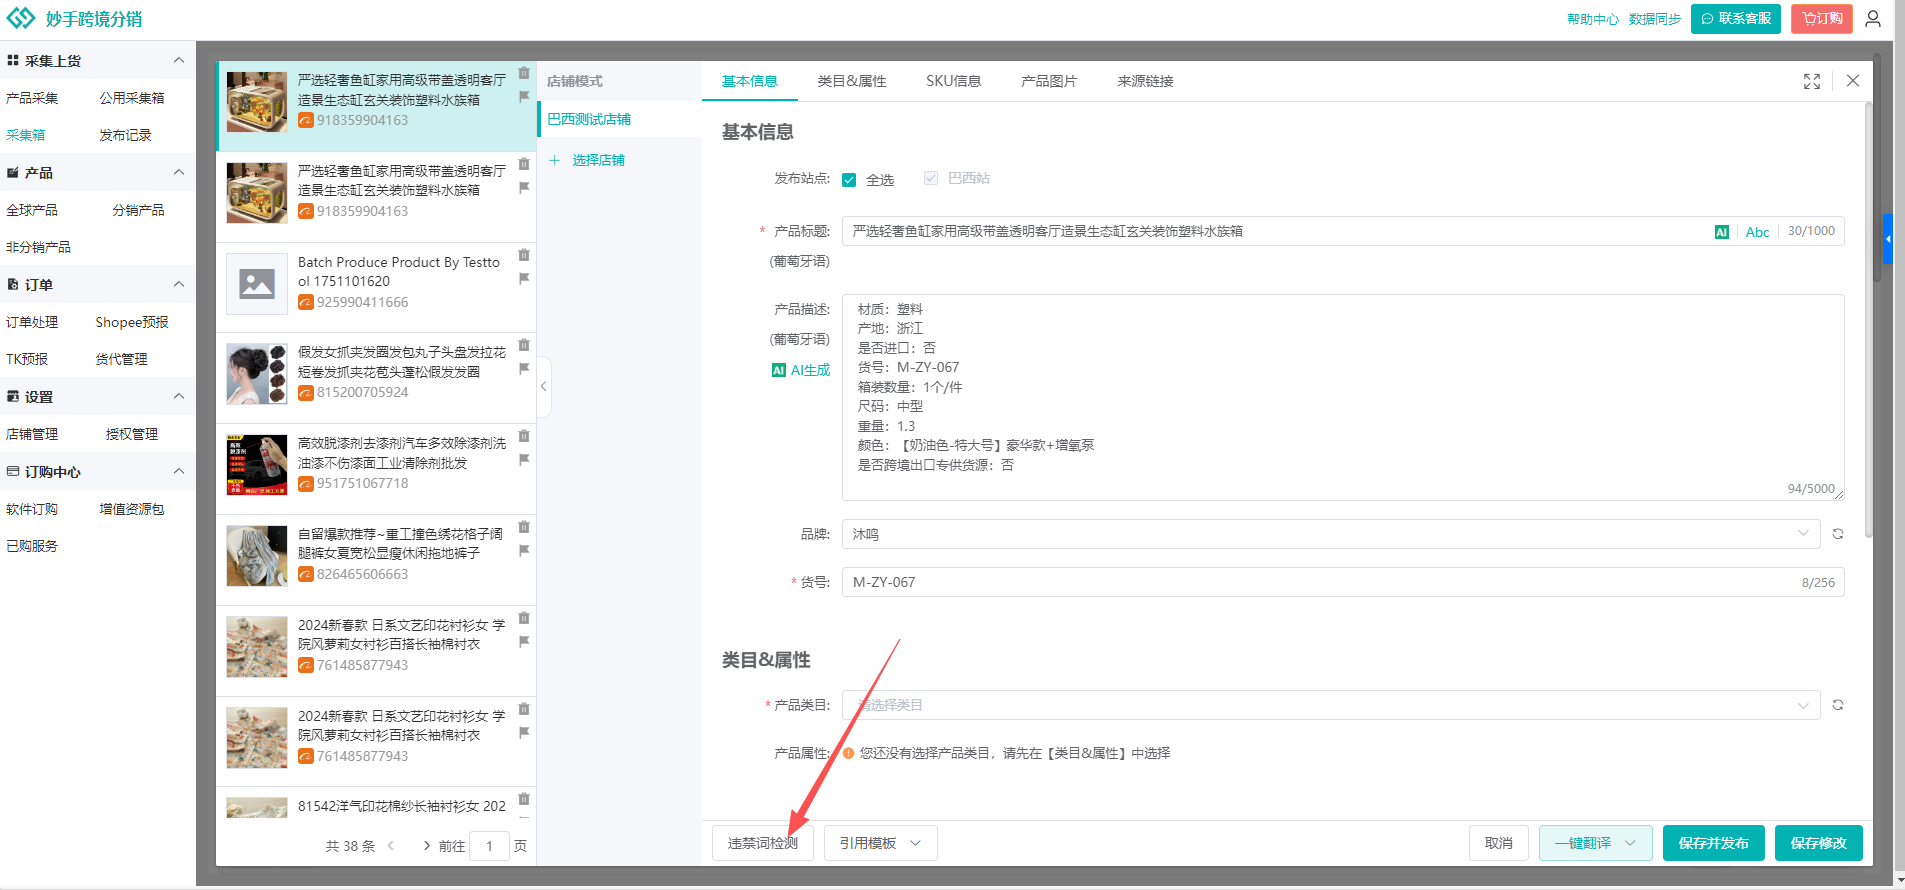This screenshot has height=890, width=1905.
Task: Refresh the 品牌 brand list
Action: pos(1838,534)
